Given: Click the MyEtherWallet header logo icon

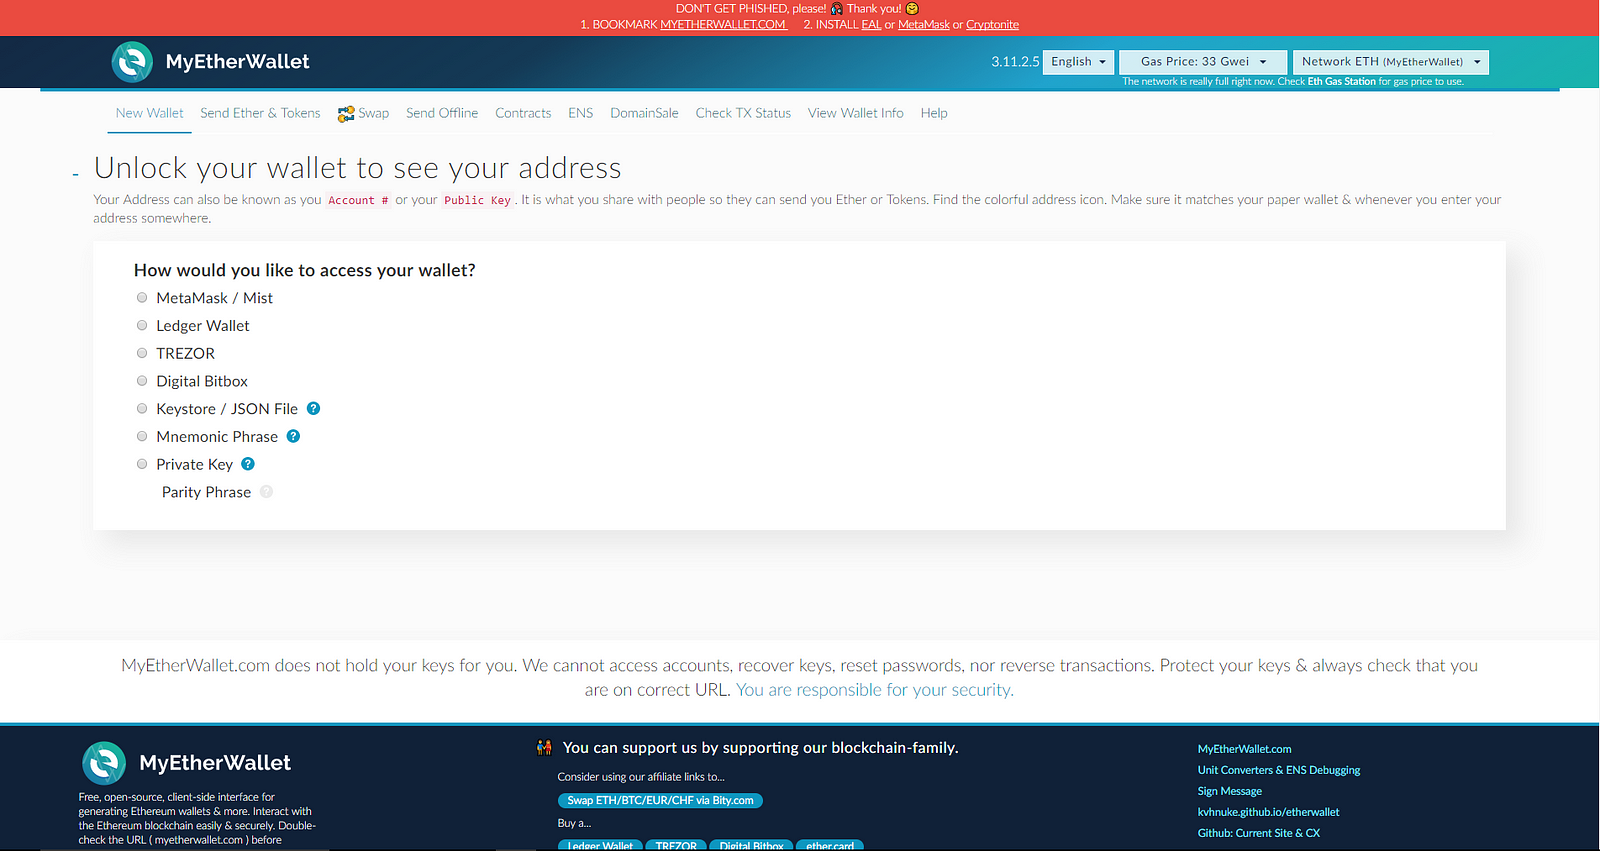Looking at the screenshot, I should coord(132,62).
